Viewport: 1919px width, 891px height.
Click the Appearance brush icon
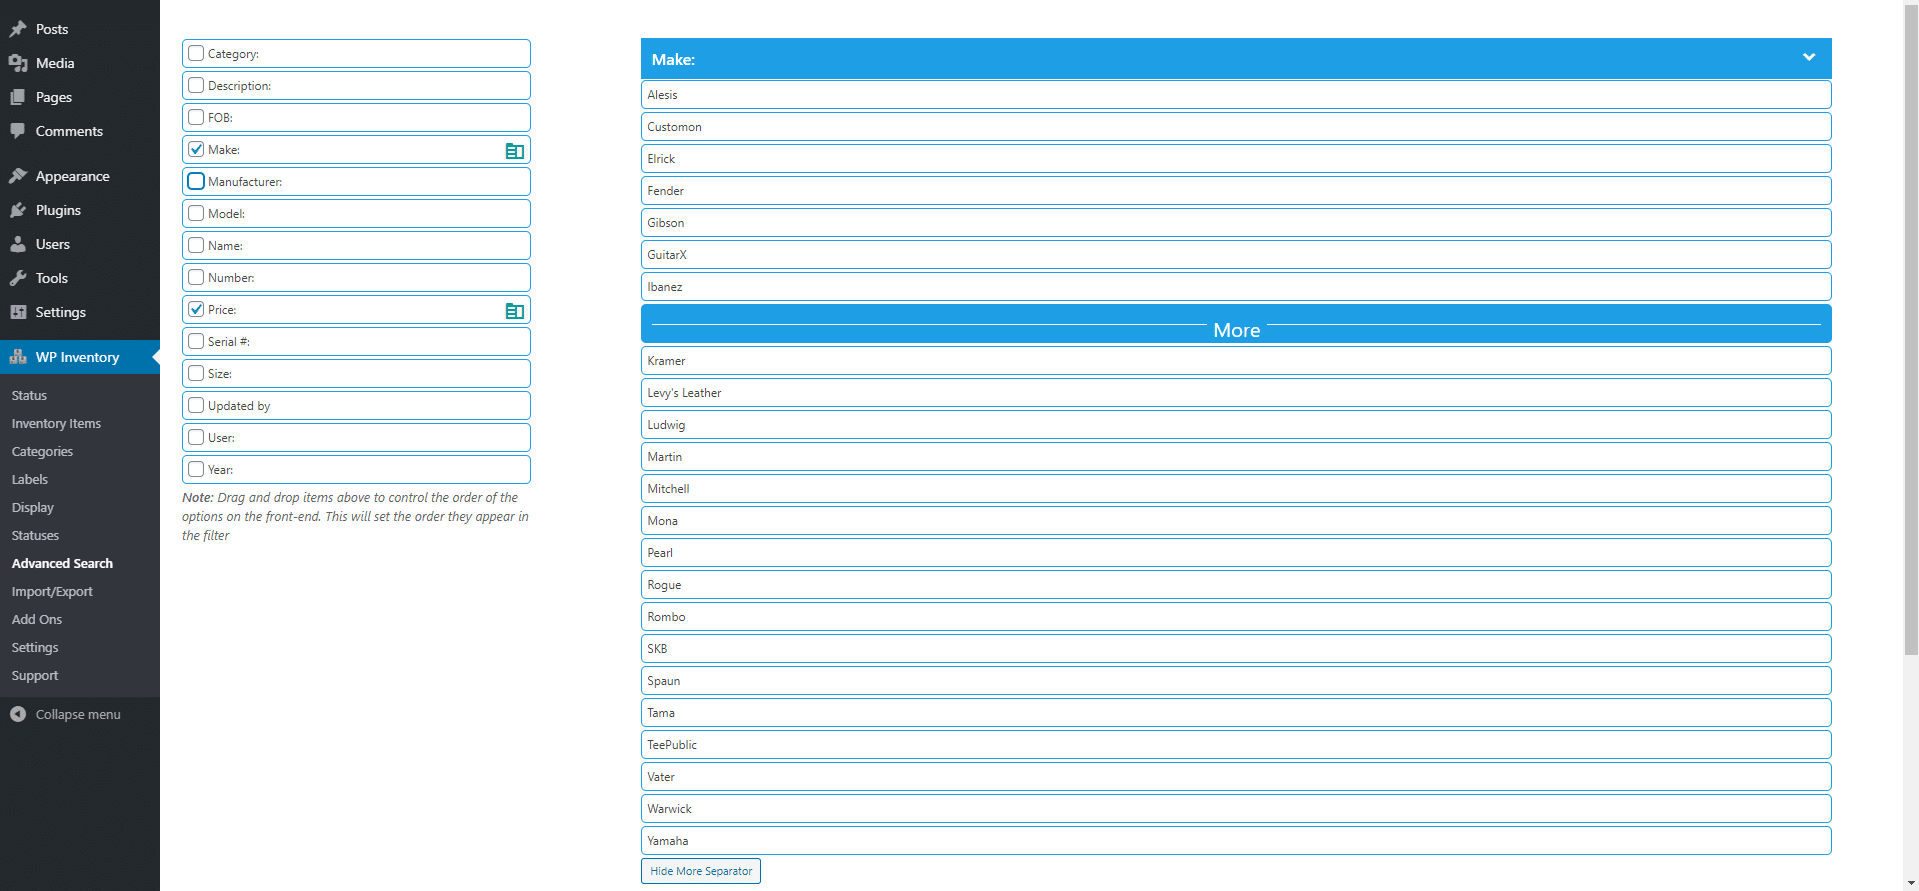pos(18,176)
